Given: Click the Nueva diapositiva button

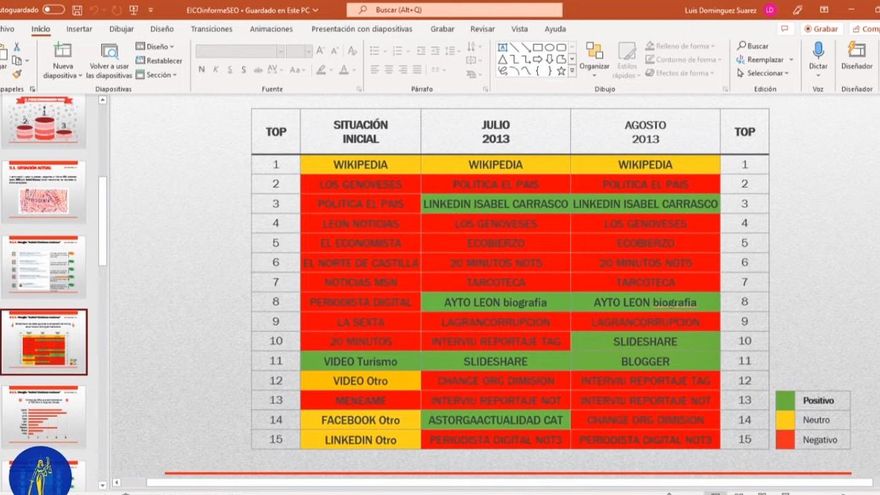Looking at the screenshot, I should [x=62, y=60].
